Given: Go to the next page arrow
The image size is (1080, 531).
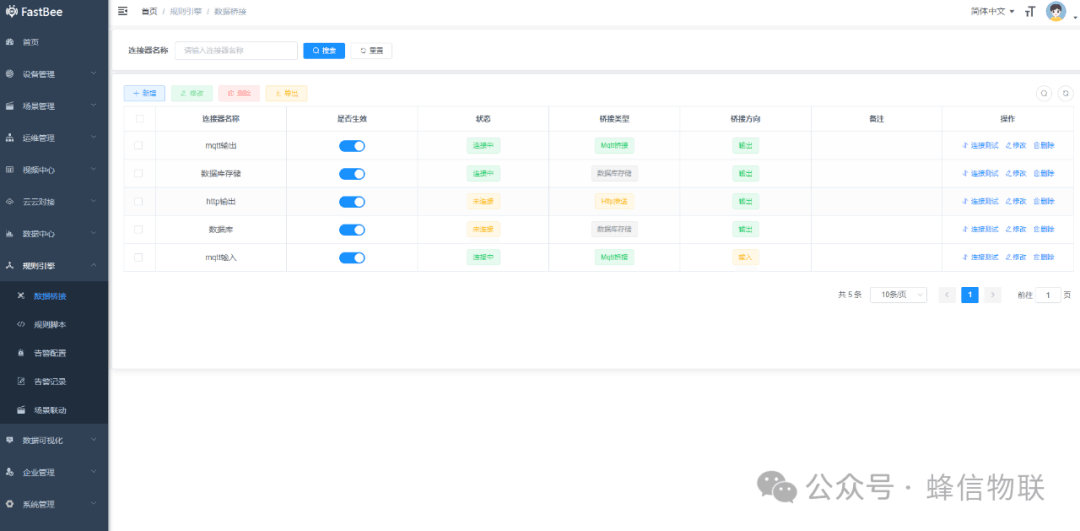Looking at the screenshot, I should (993, 295).
